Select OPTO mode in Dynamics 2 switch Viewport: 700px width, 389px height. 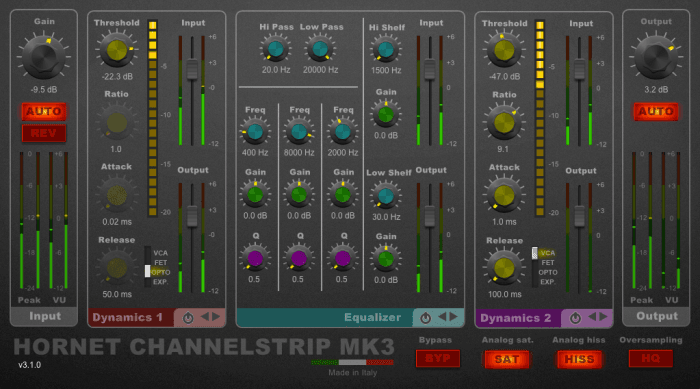click(548, 272)
